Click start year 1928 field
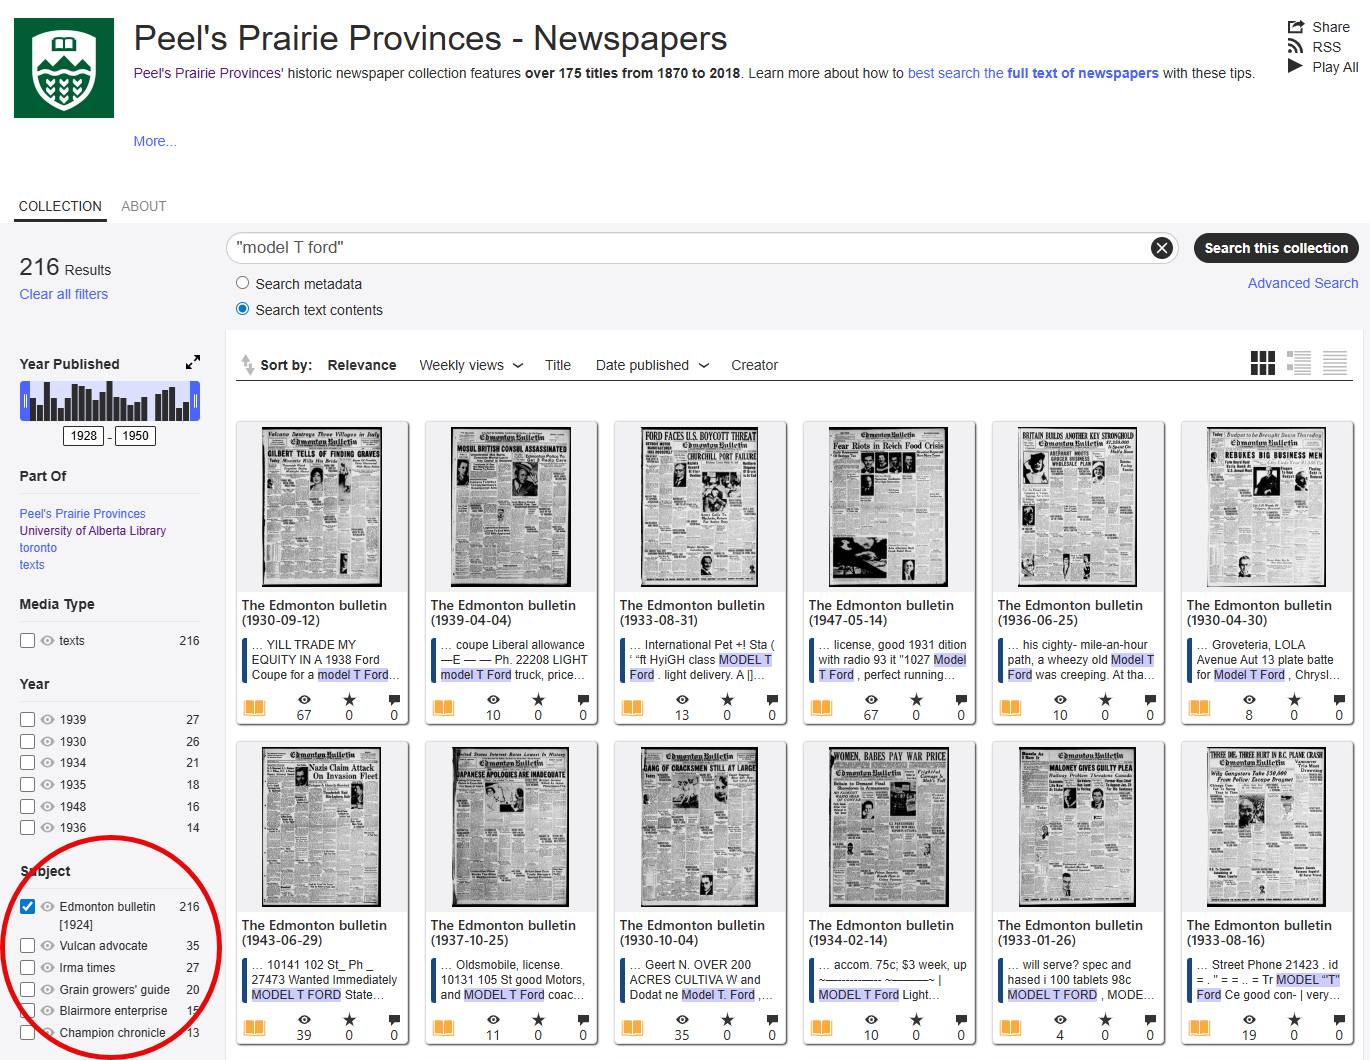1370x1060 pixels. 84,436
